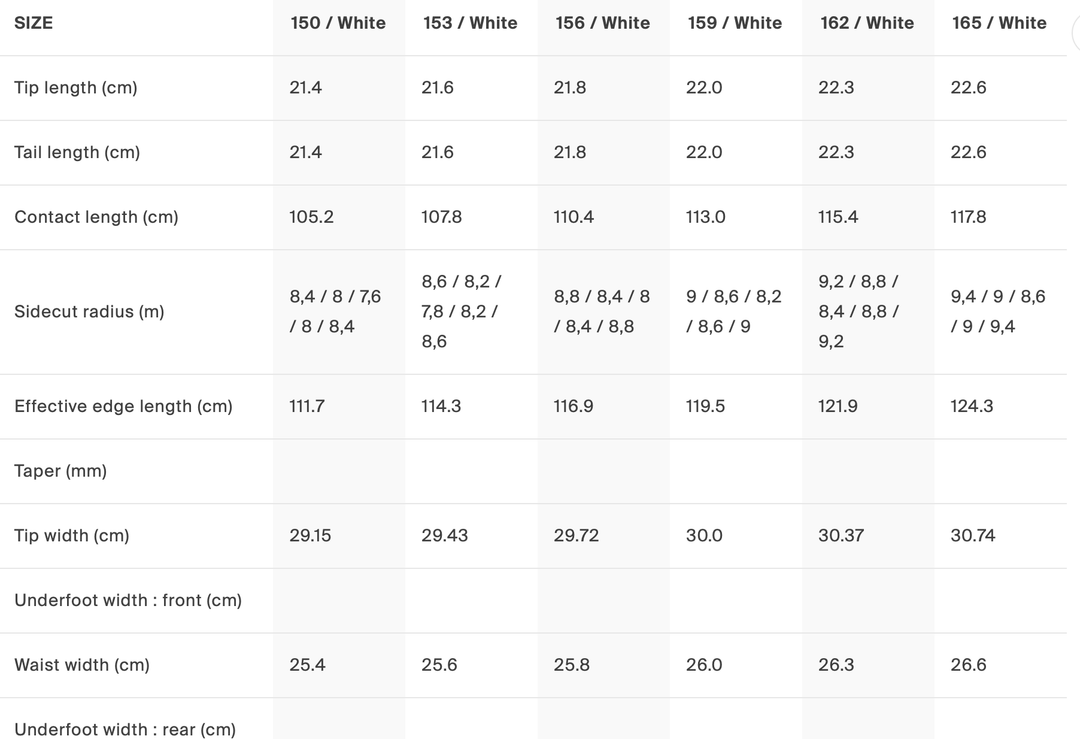
Task: Select the Effective edge length (cm) label
Action: [x=123, y=406]
